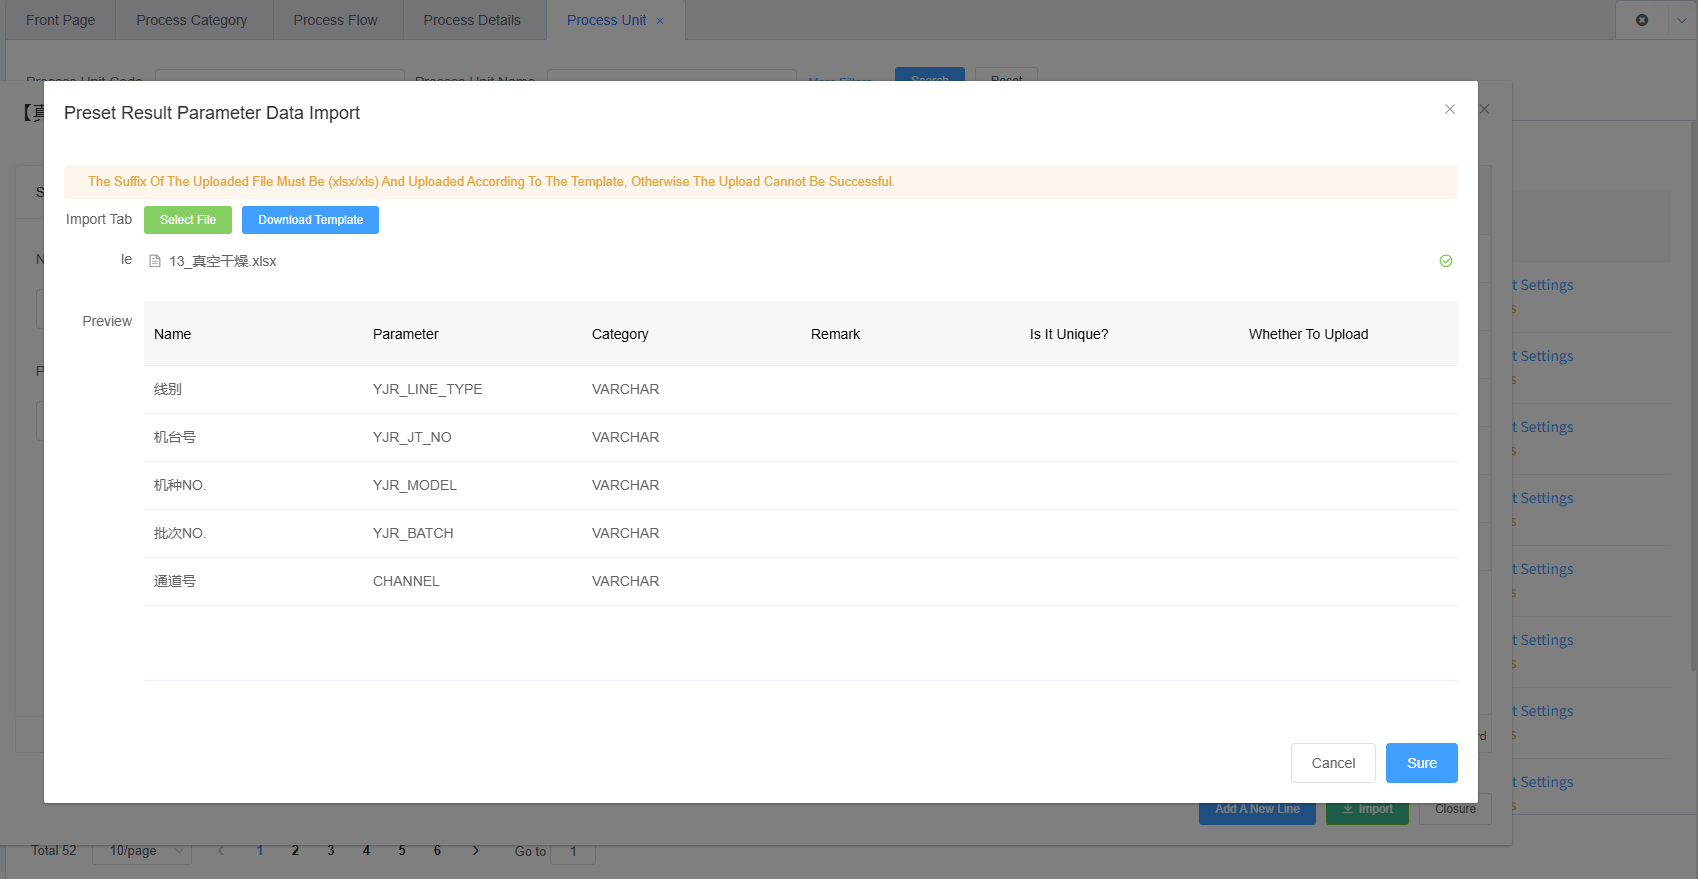Click parameter YJR_MODEL
The width and height of the screenshot is (1698, 879).
415,485
